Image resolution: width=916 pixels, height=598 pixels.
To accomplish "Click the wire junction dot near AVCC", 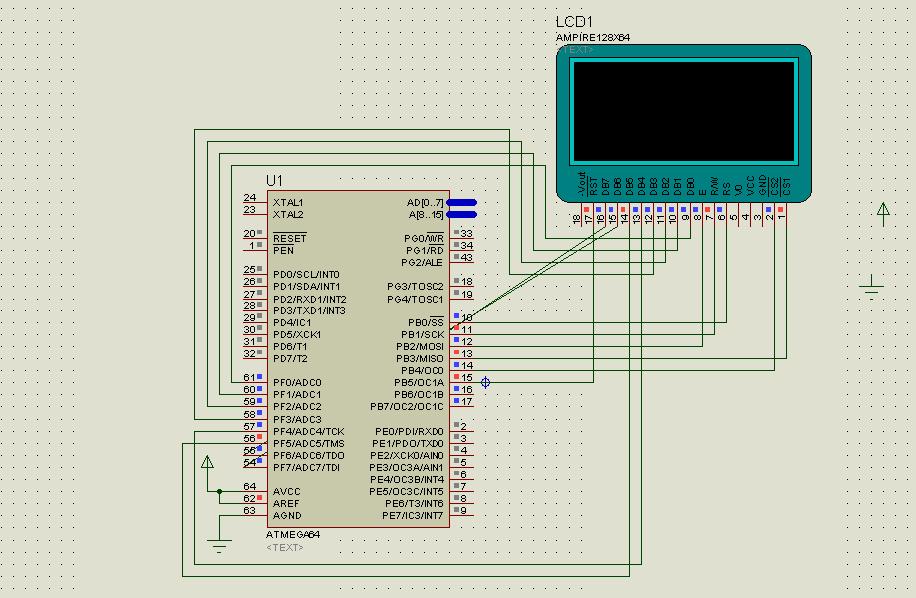I will [220, 492].
